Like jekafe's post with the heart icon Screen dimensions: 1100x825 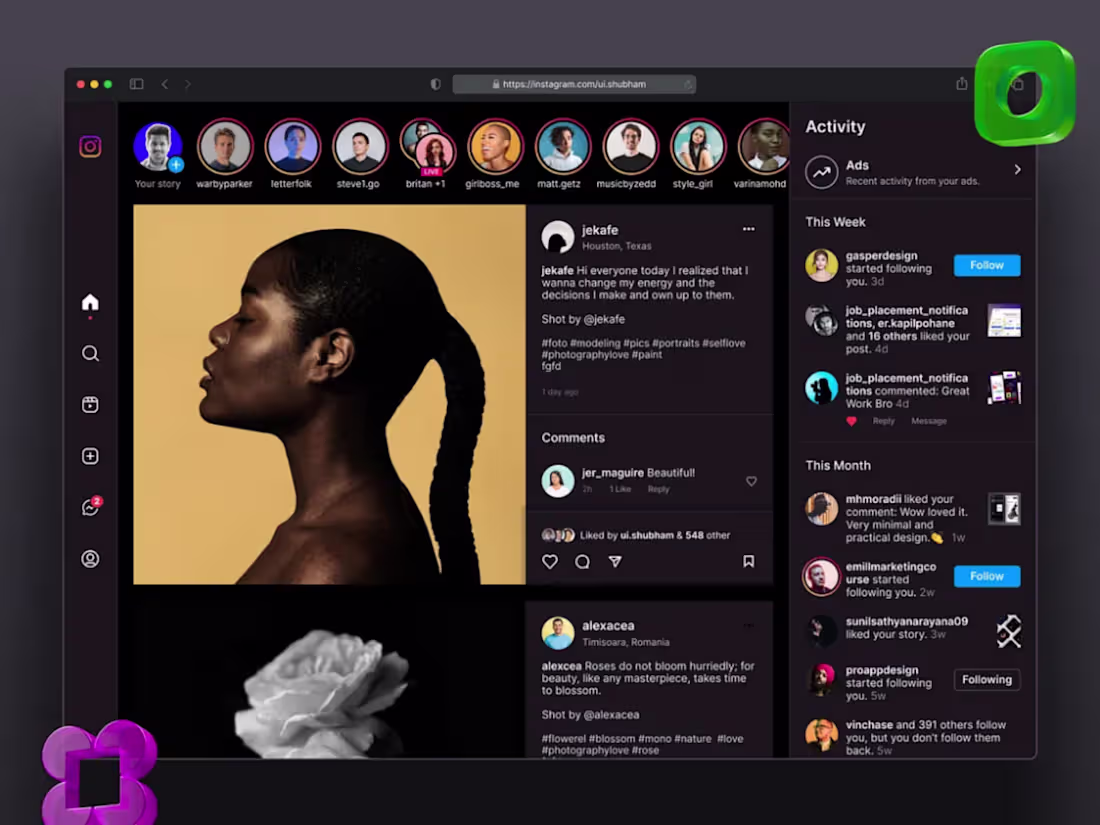[550, 561]
